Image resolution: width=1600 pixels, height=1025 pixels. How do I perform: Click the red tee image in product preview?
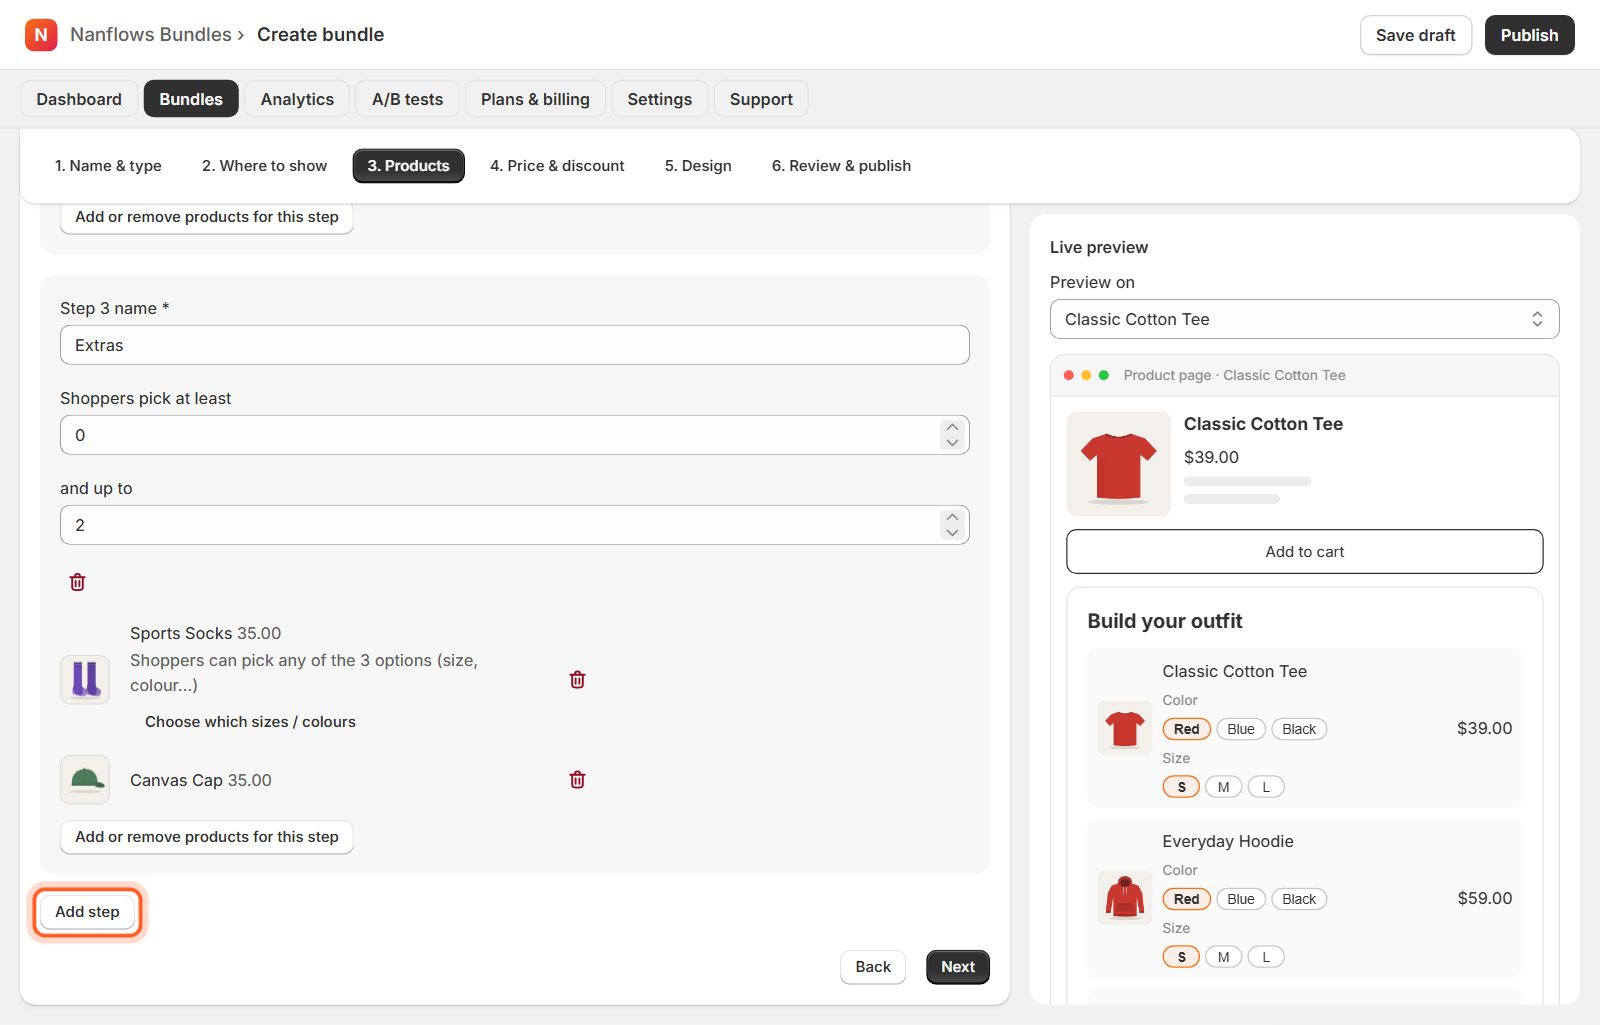pos(1119,464)
